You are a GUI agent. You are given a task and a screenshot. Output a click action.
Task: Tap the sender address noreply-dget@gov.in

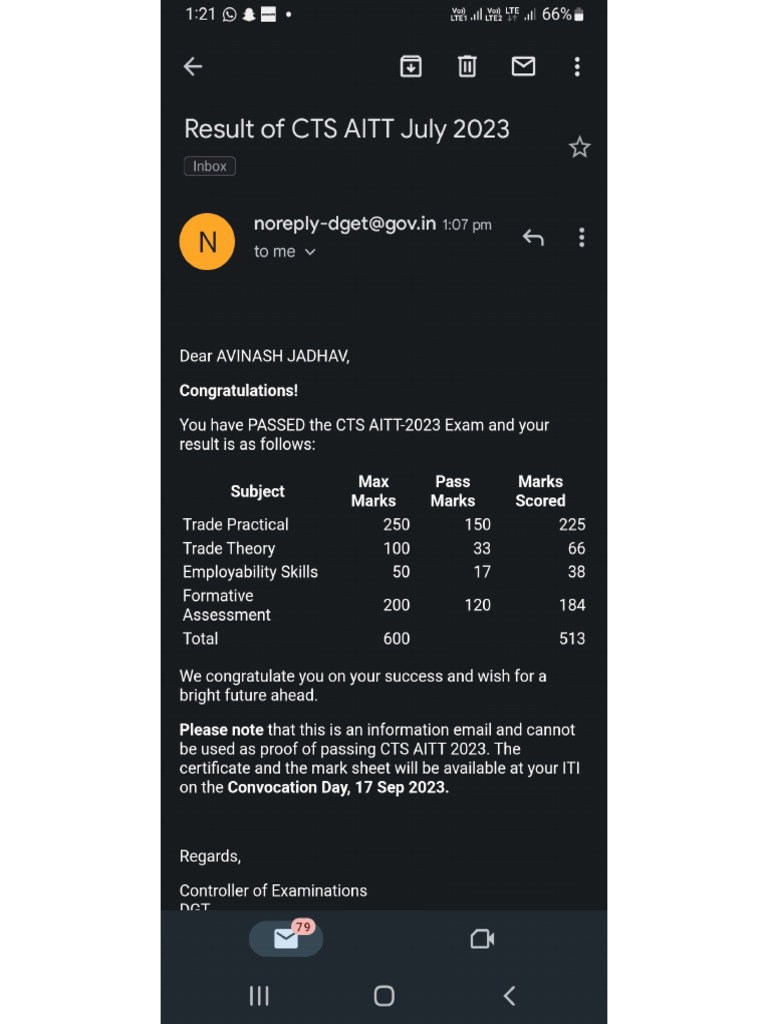coord(344,224)
